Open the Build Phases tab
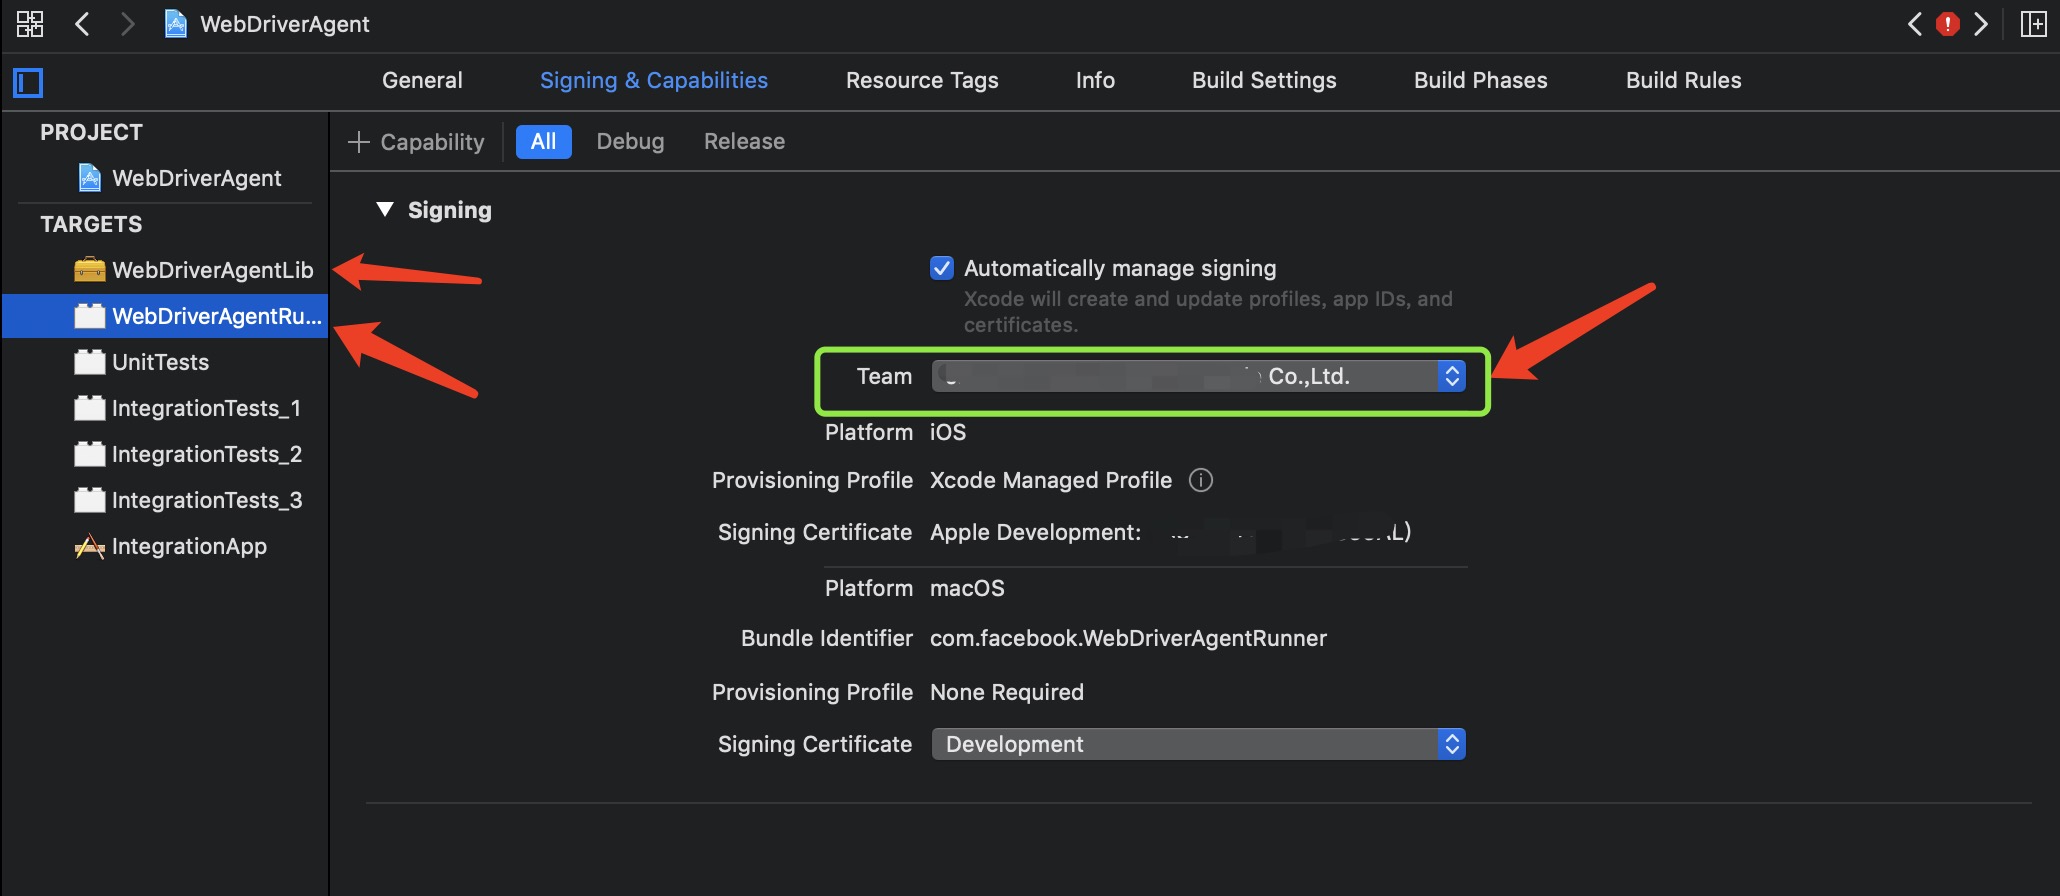Screen dimensions: 2060x896 (1481, 80)
